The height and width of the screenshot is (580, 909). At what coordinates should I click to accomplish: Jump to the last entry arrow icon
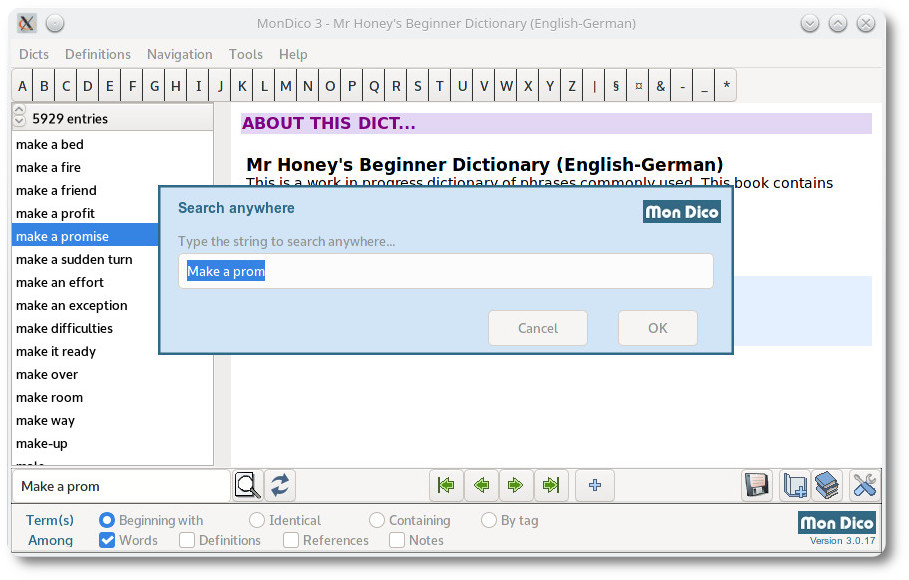click(x=551, y=485)
